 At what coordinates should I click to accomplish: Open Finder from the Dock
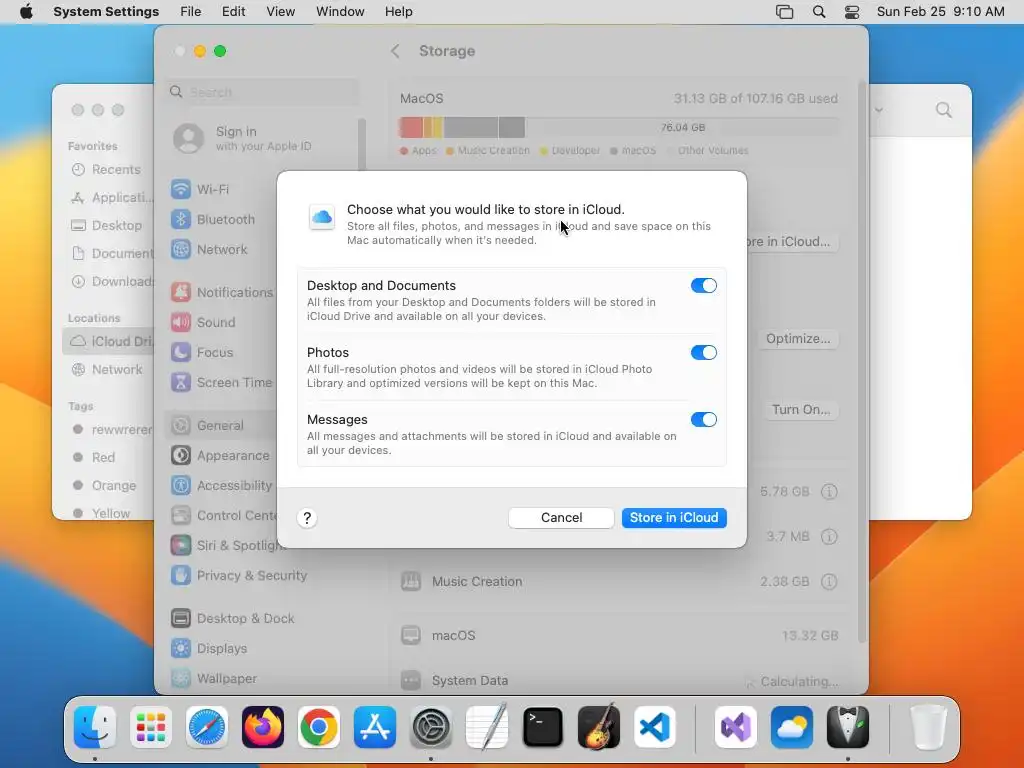[95, 727]
